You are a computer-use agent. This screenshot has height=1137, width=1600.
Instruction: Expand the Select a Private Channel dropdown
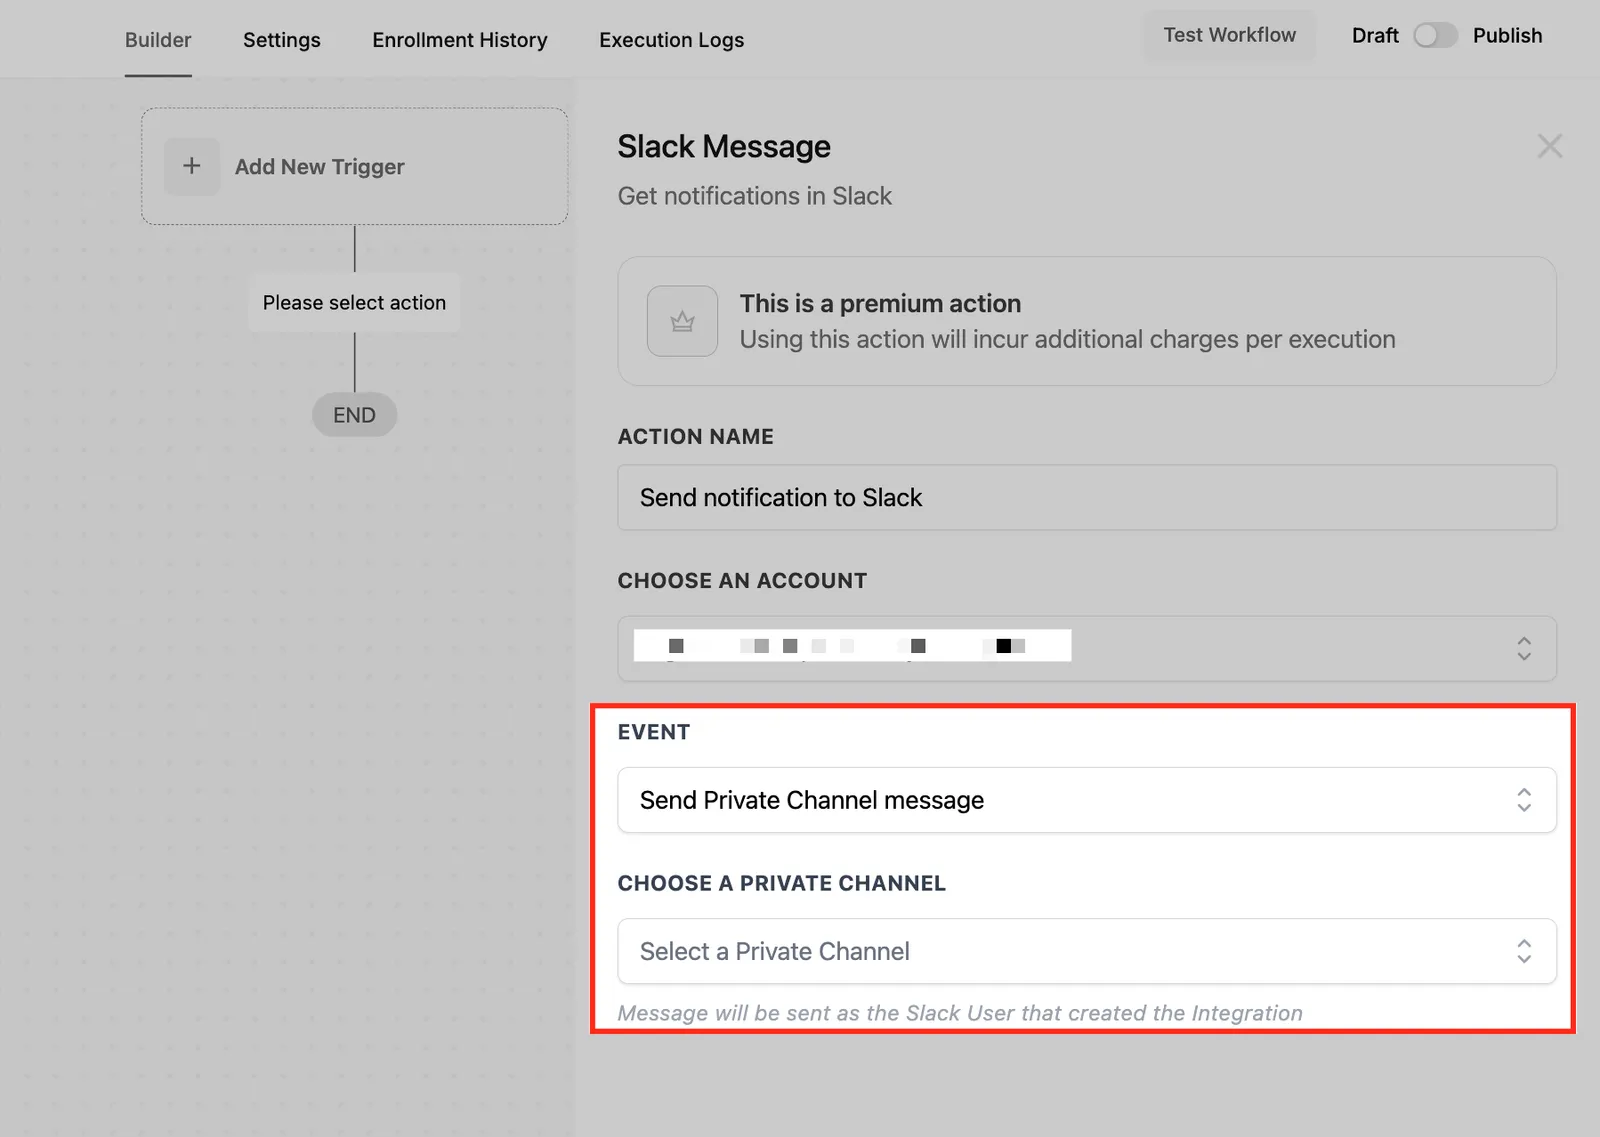(x=1087, y=951)
